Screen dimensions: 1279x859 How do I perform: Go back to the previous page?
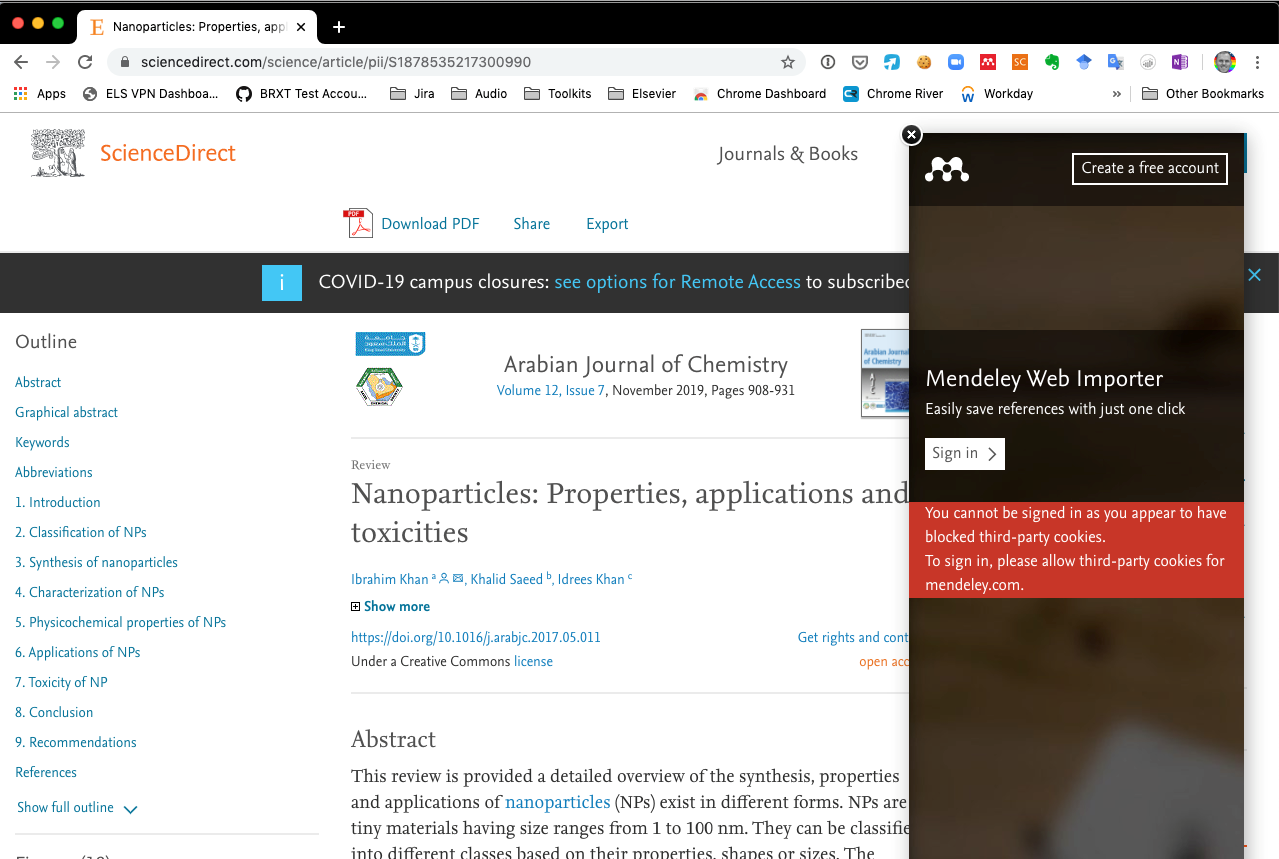click(21, 62)
